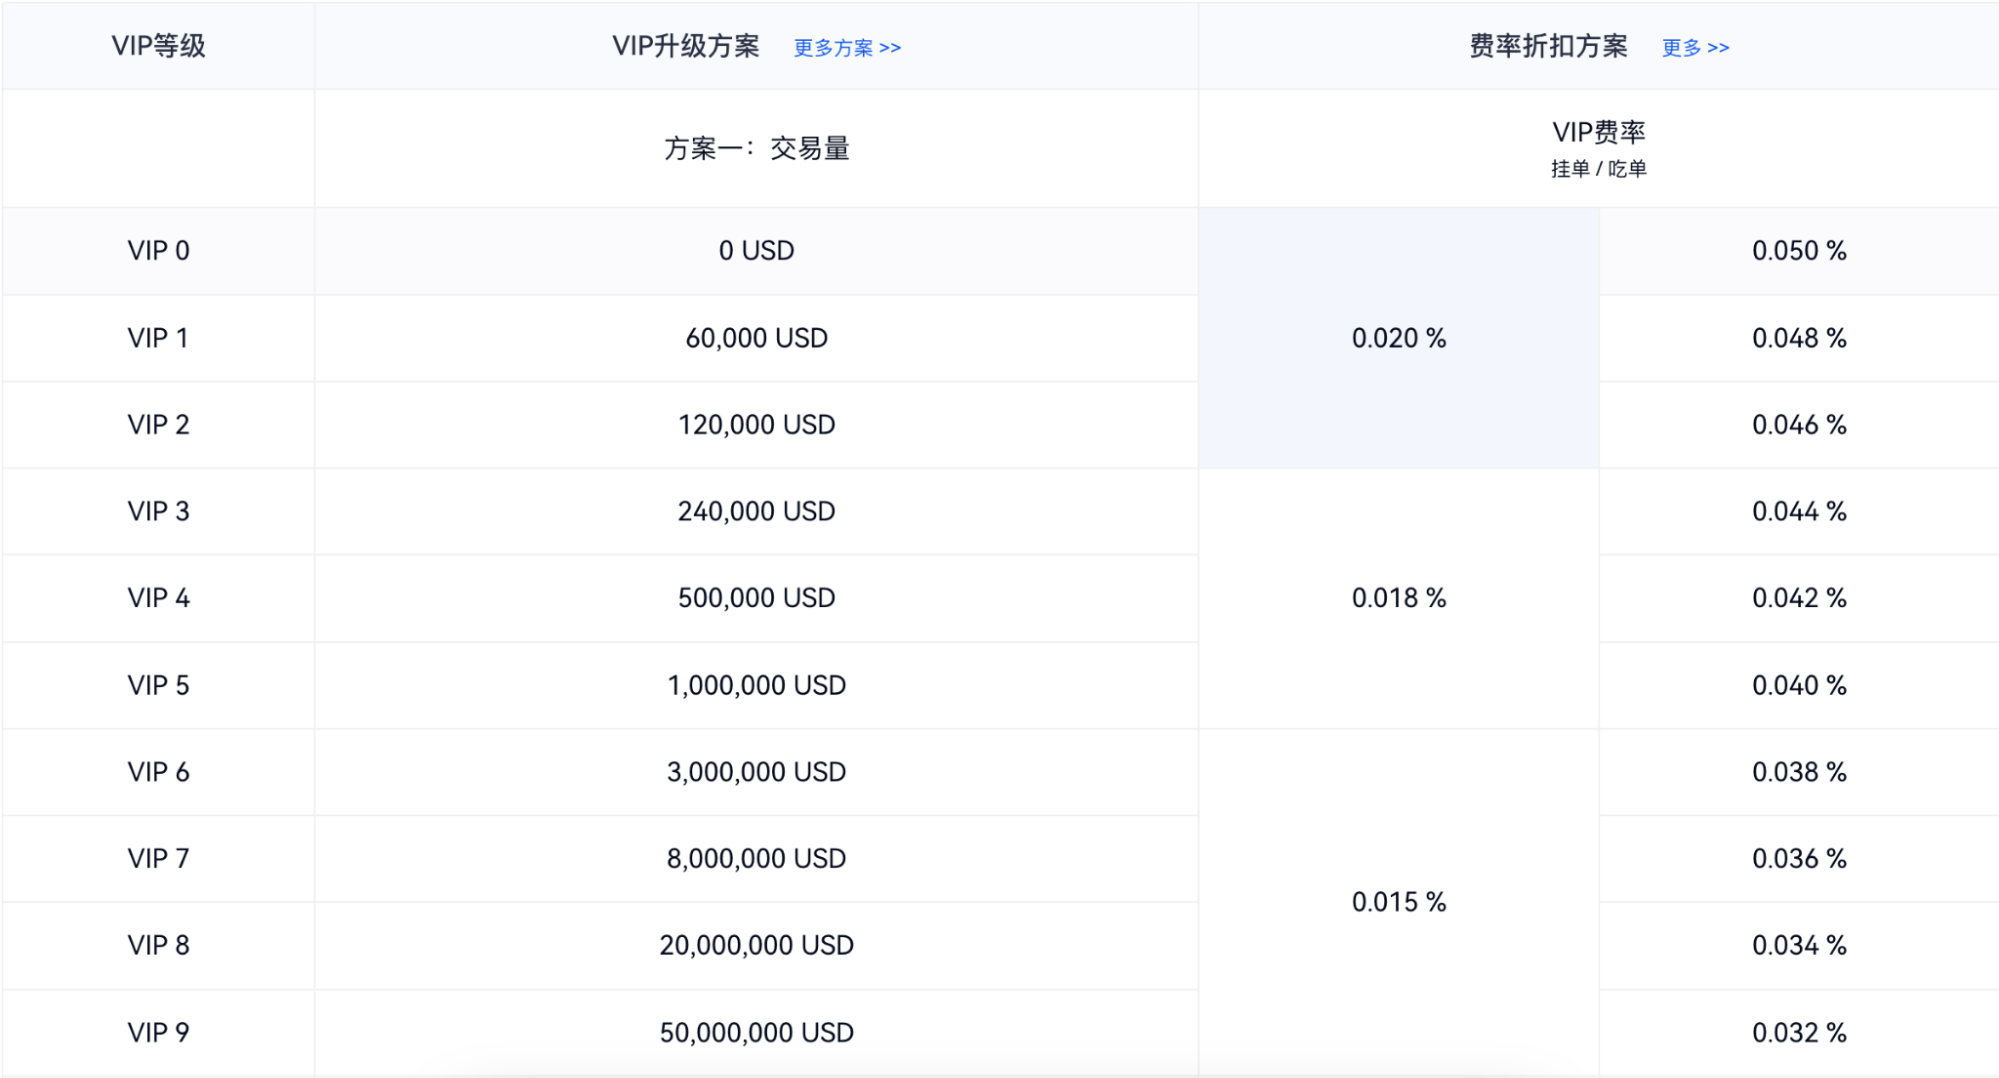Viewport: 1999px width, 1078px height.
Task: Click the 500,000 USD volume cell
Action: click(757, 598)
